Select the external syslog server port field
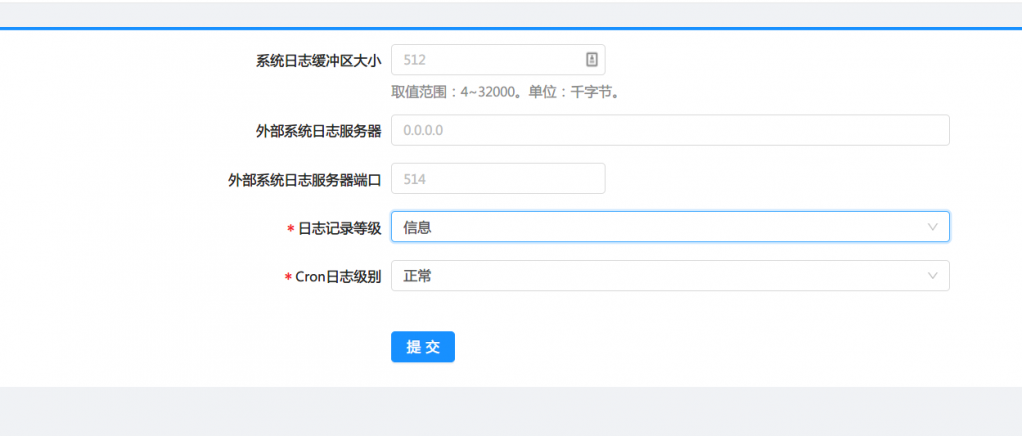This screenshot has width=1022, height=436. [497, 179]
